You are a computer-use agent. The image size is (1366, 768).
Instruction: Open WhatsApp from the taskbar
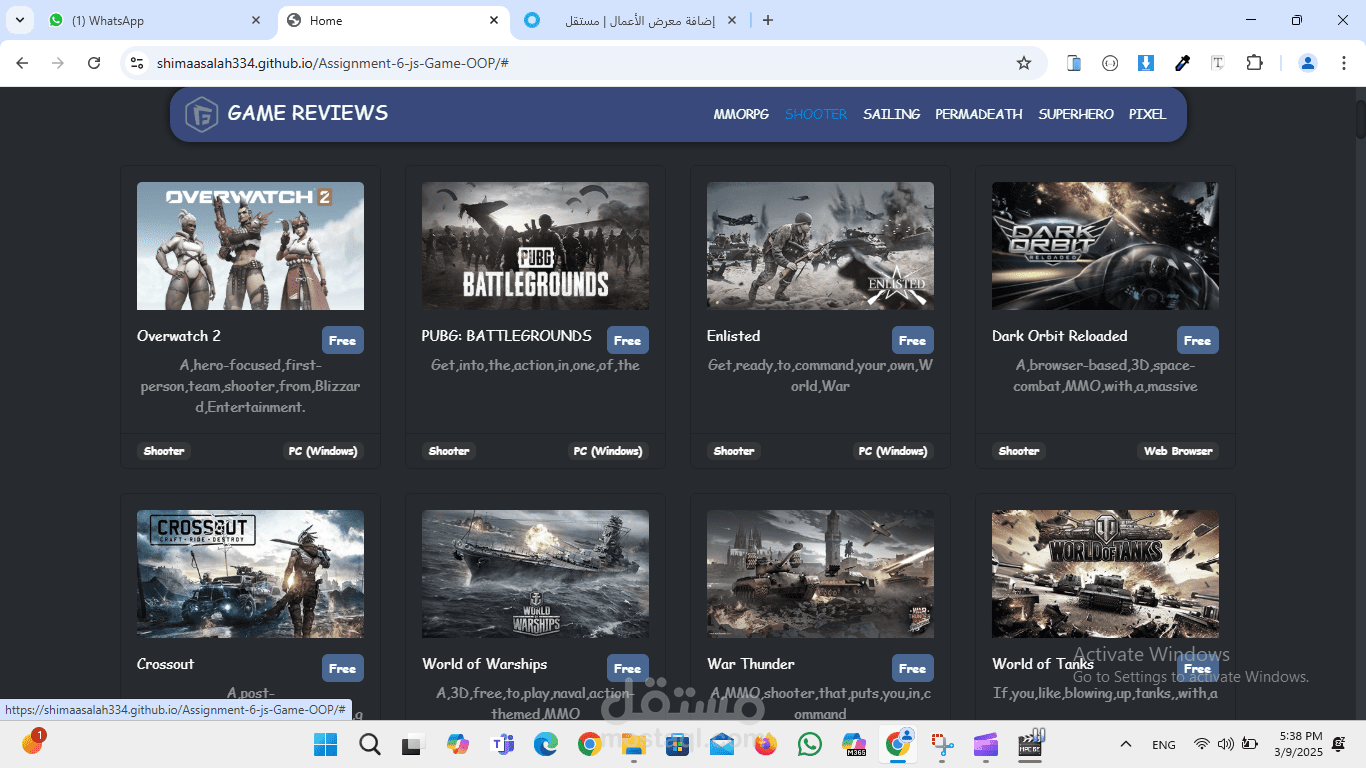(x=810, y=744)
